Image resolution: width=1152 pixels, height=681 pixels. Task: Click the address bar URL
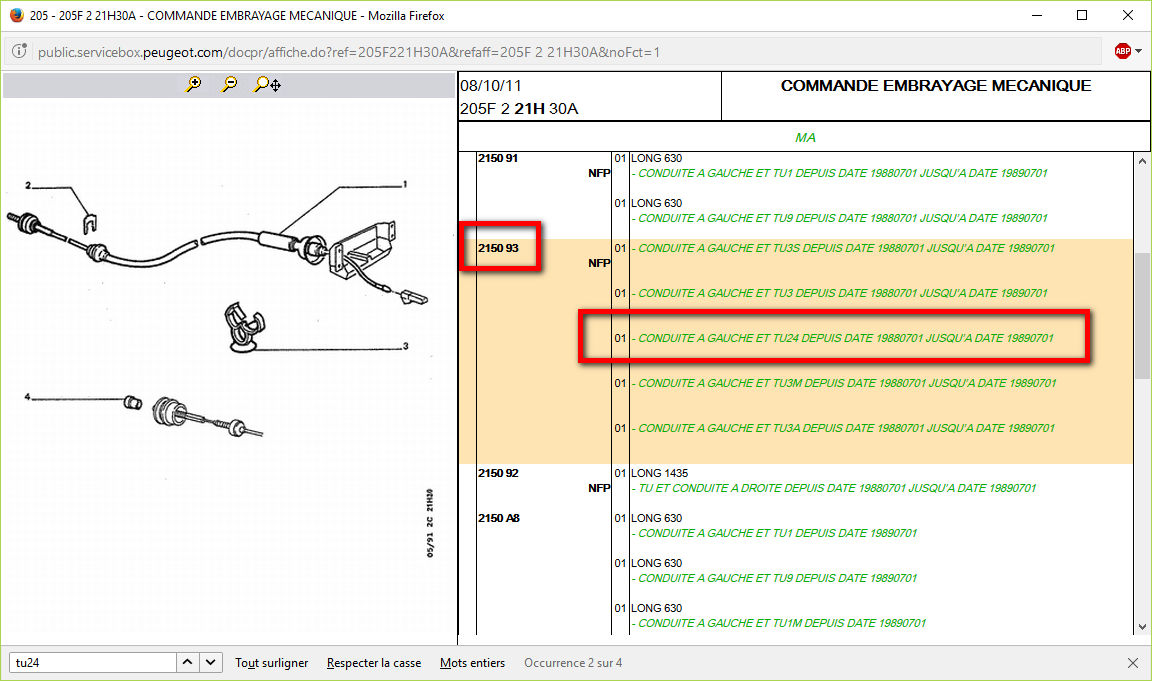[x=349, y=52]
